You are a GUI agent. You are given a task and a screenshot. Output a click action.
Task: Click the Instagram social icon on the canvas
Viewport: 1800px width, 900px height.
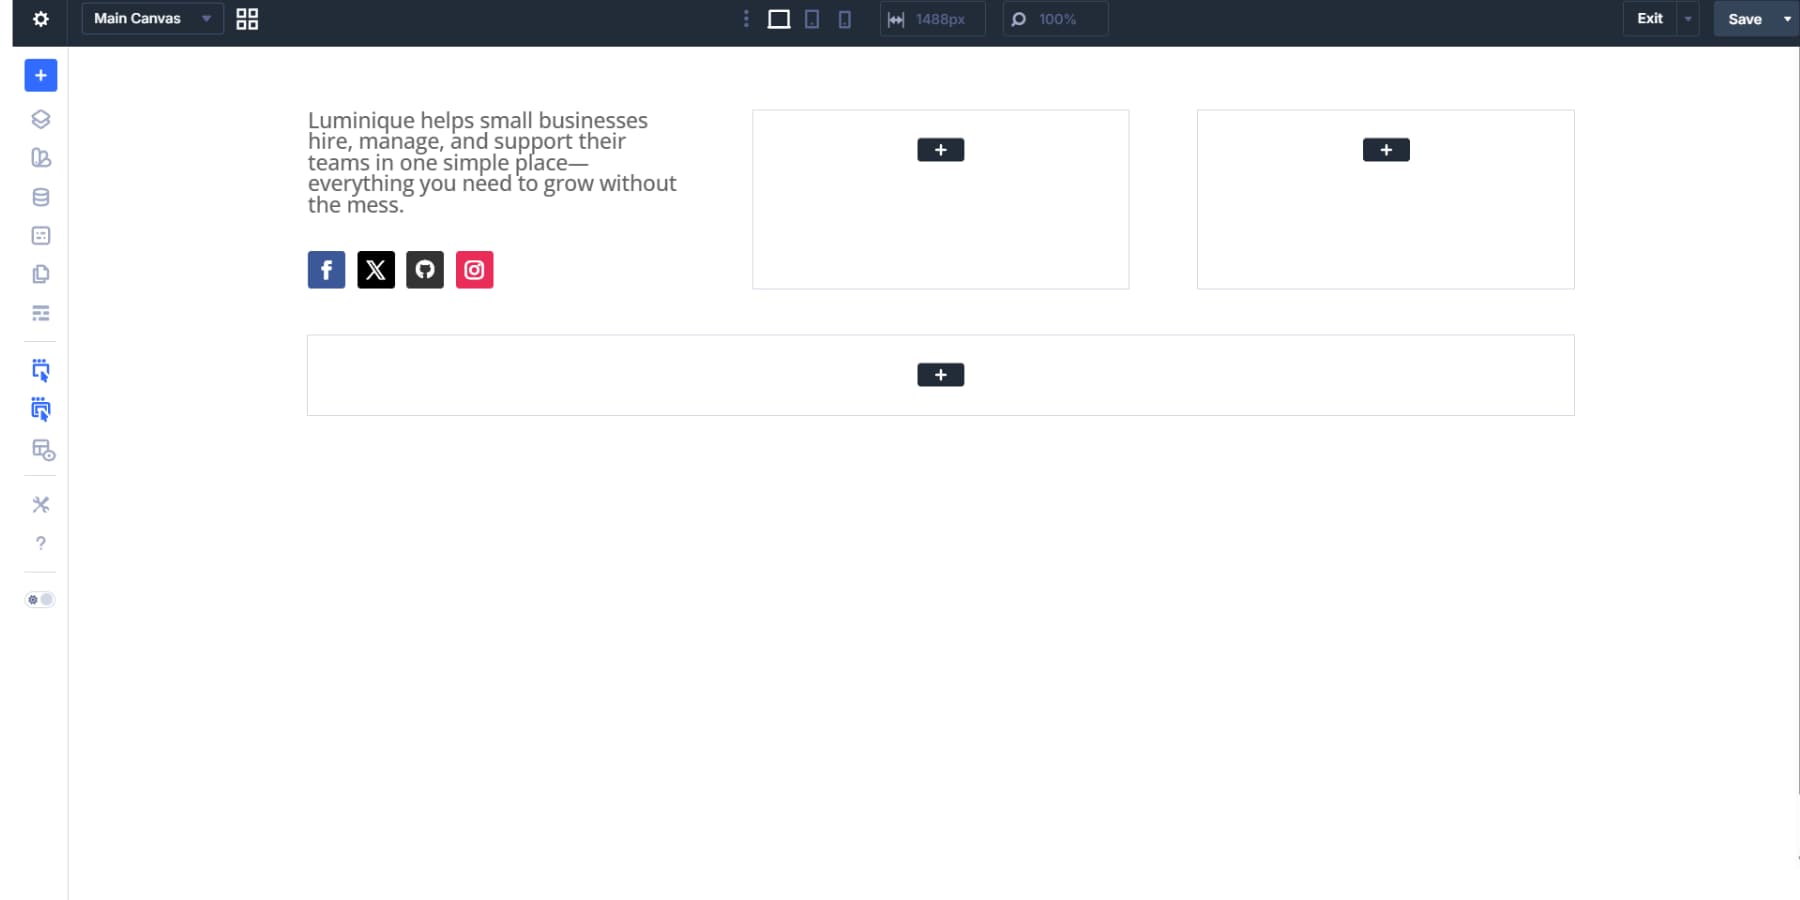pos(474,269)
